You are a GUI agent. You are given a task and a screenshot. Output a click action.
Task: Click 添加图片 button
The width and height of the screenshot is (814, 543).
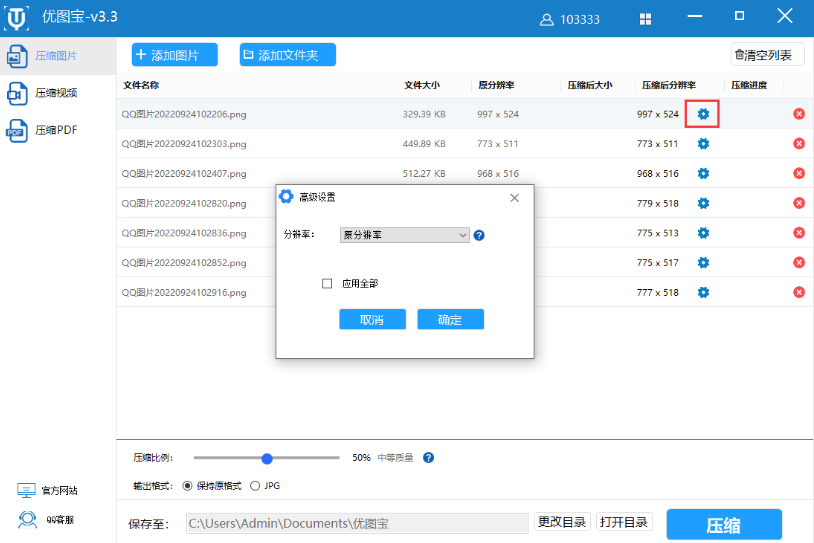[x=174, y=55]
